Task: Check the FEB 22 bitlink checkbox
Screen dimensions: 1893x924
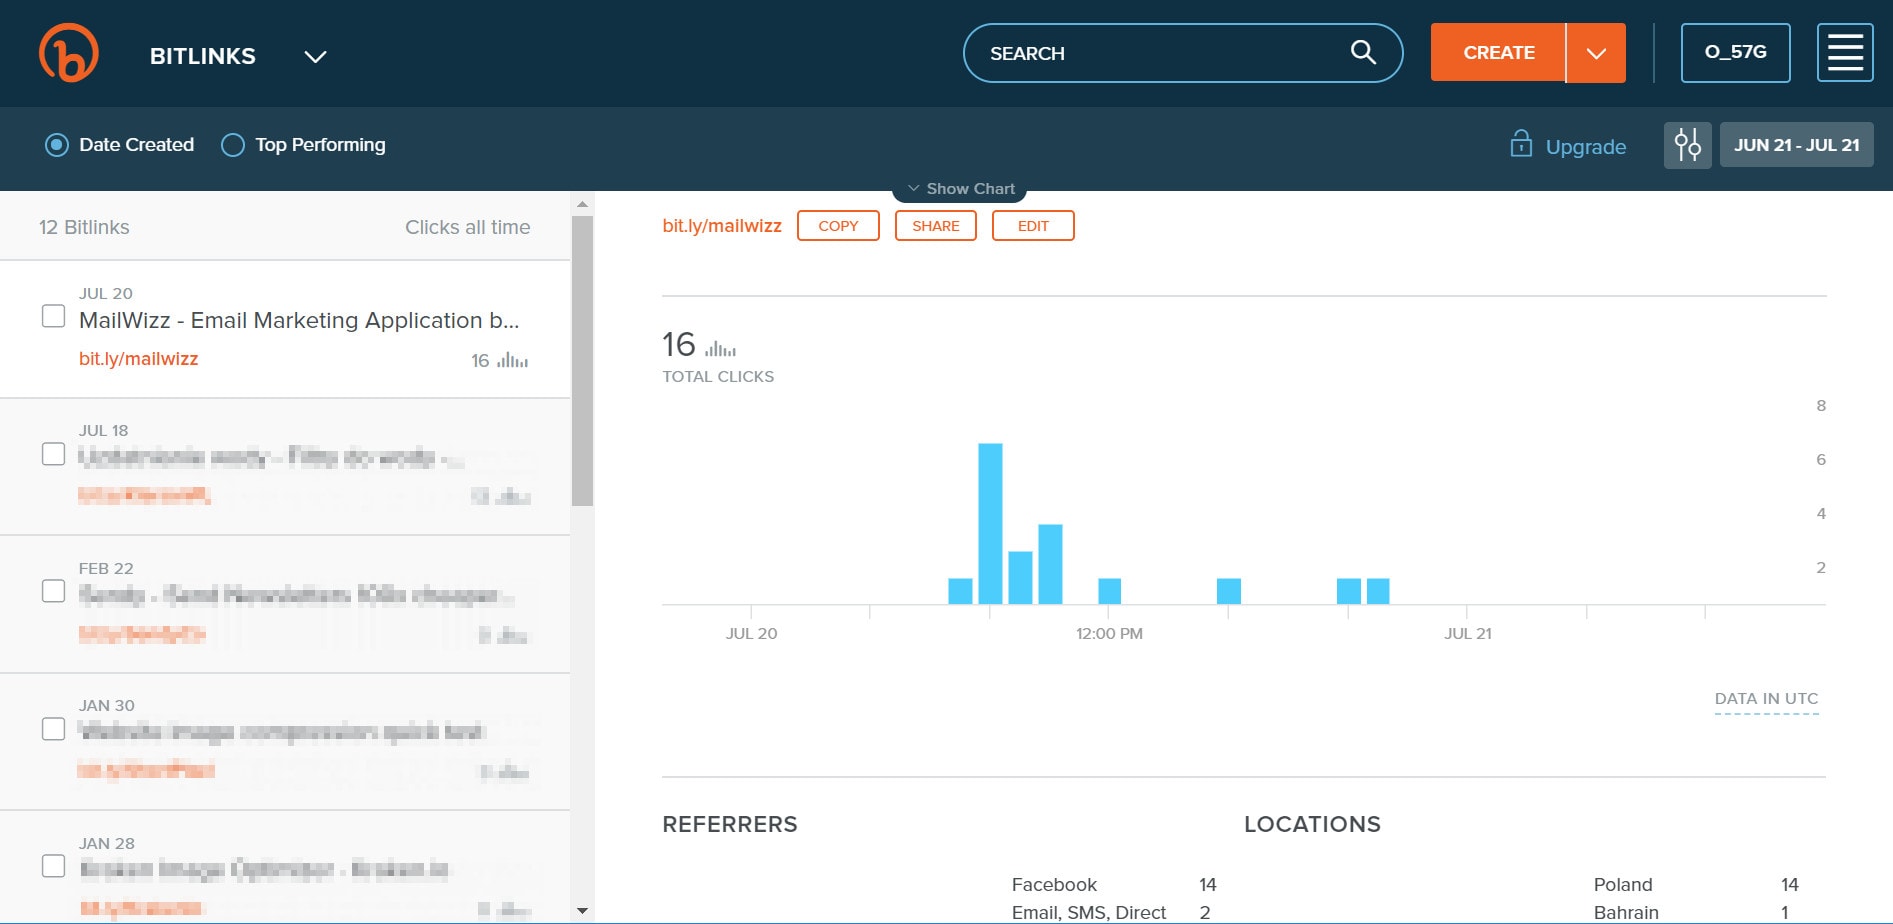Action: click(x=54, y=591)
